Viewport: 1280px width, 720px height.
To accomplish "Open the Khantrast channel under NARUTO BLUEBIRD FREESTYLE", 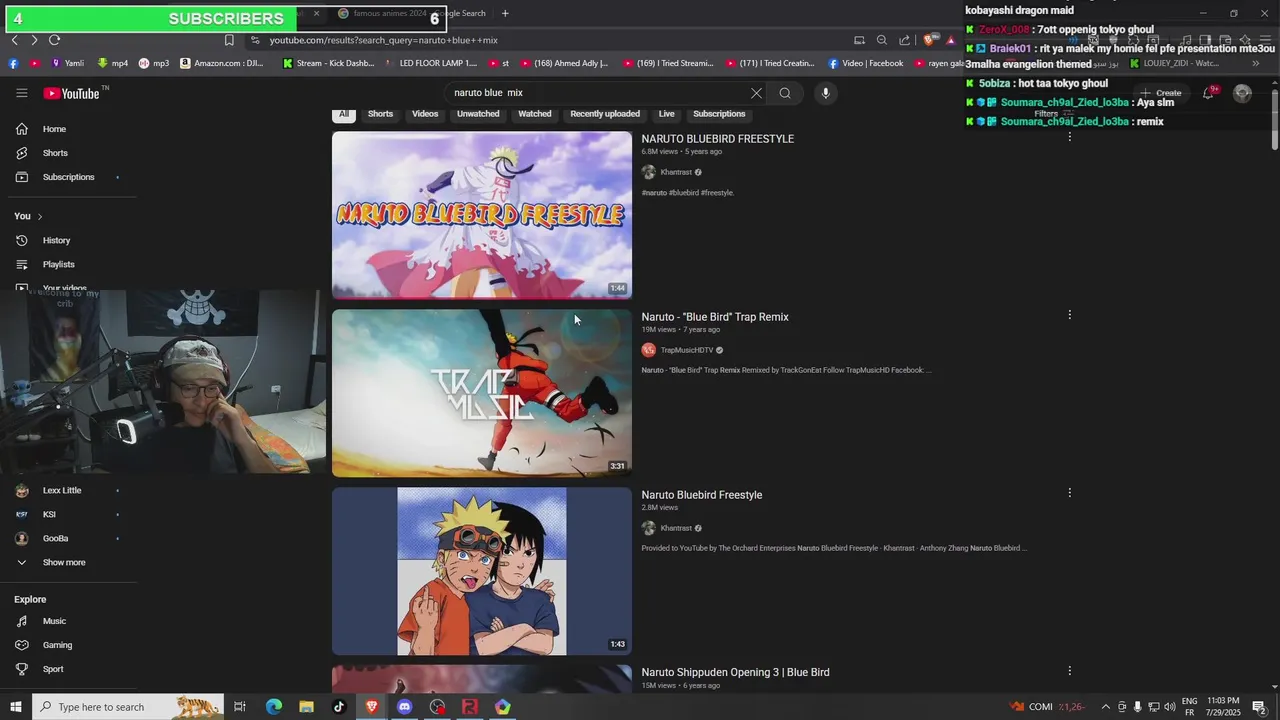I will click(x=676, y=172).
